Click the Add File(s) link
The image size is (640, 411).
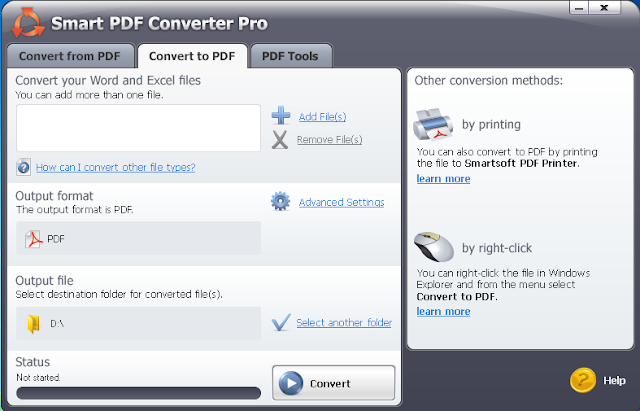[322, 117]
